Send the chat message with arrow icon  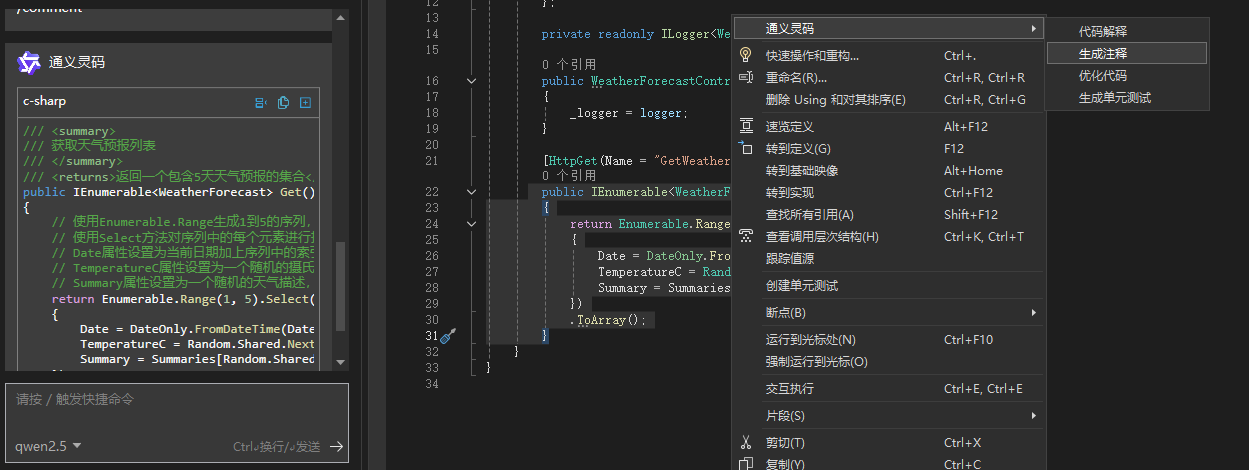pos(337,447)
